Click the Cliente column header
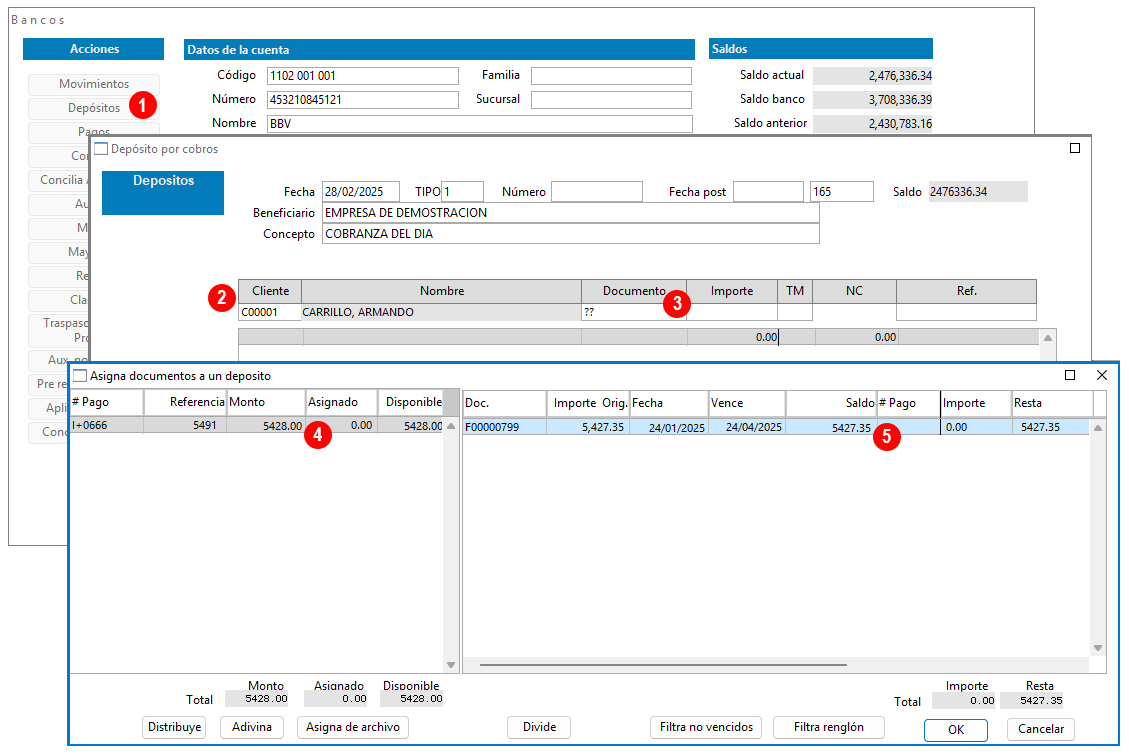 (x=270, y=291)
